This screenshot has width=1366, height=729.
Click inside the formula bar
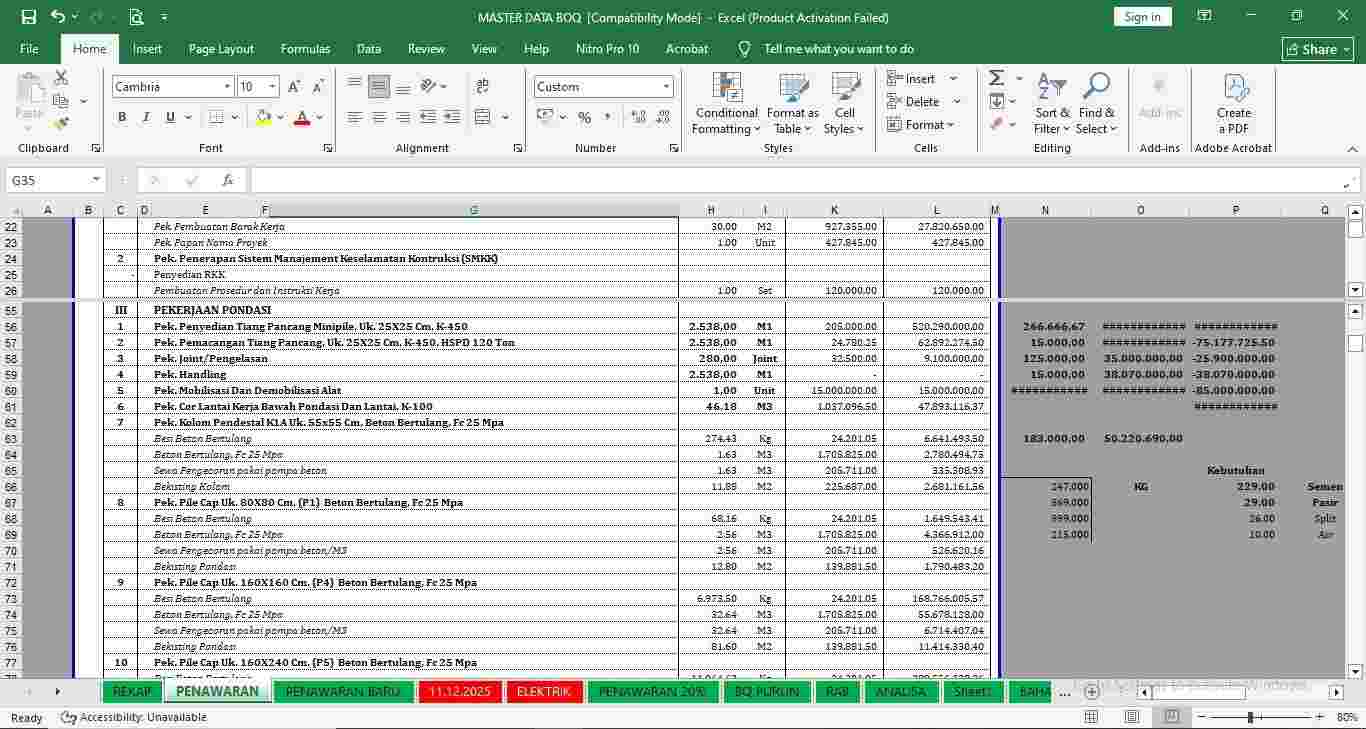pos(795,180)
